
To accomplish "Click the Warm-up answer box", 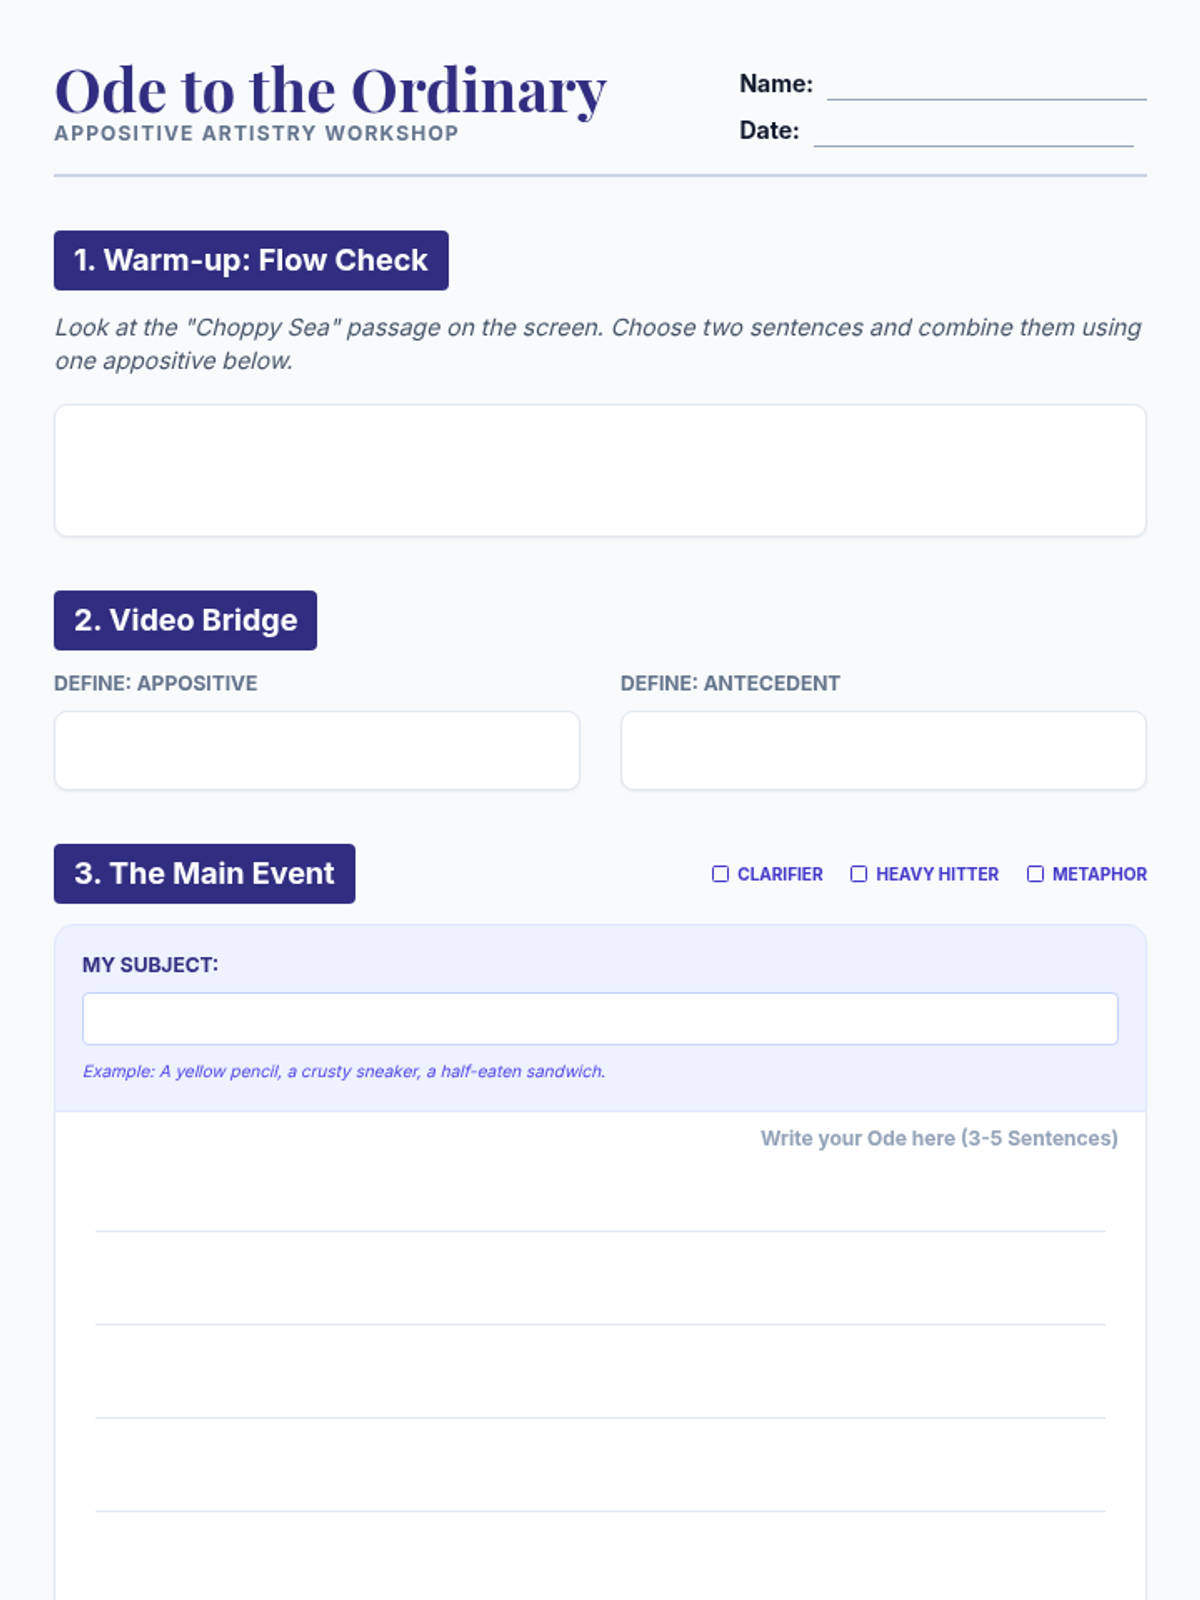I will tap(600, 470).
